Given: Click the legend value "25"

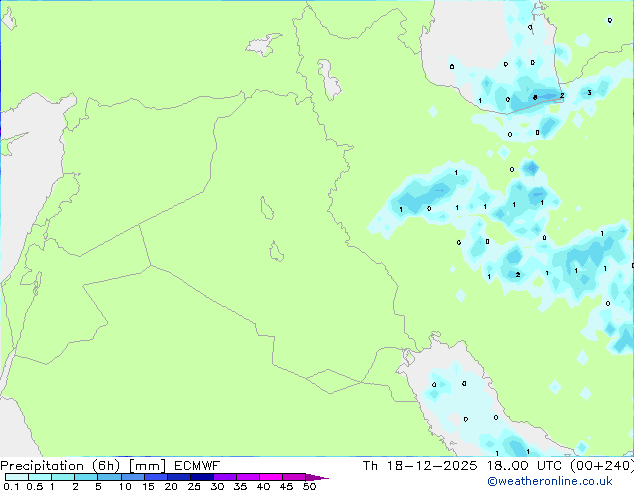Looking at the screenshot, I should coord(194,486).
